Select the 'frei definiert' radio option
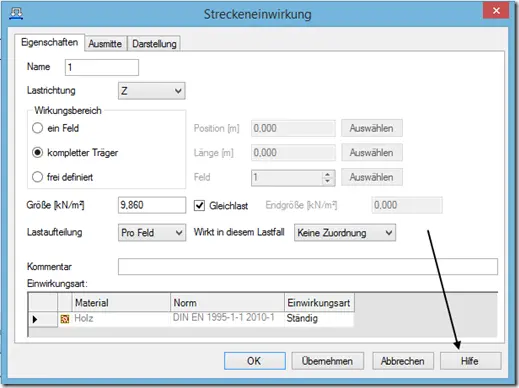 click(37, 177)
